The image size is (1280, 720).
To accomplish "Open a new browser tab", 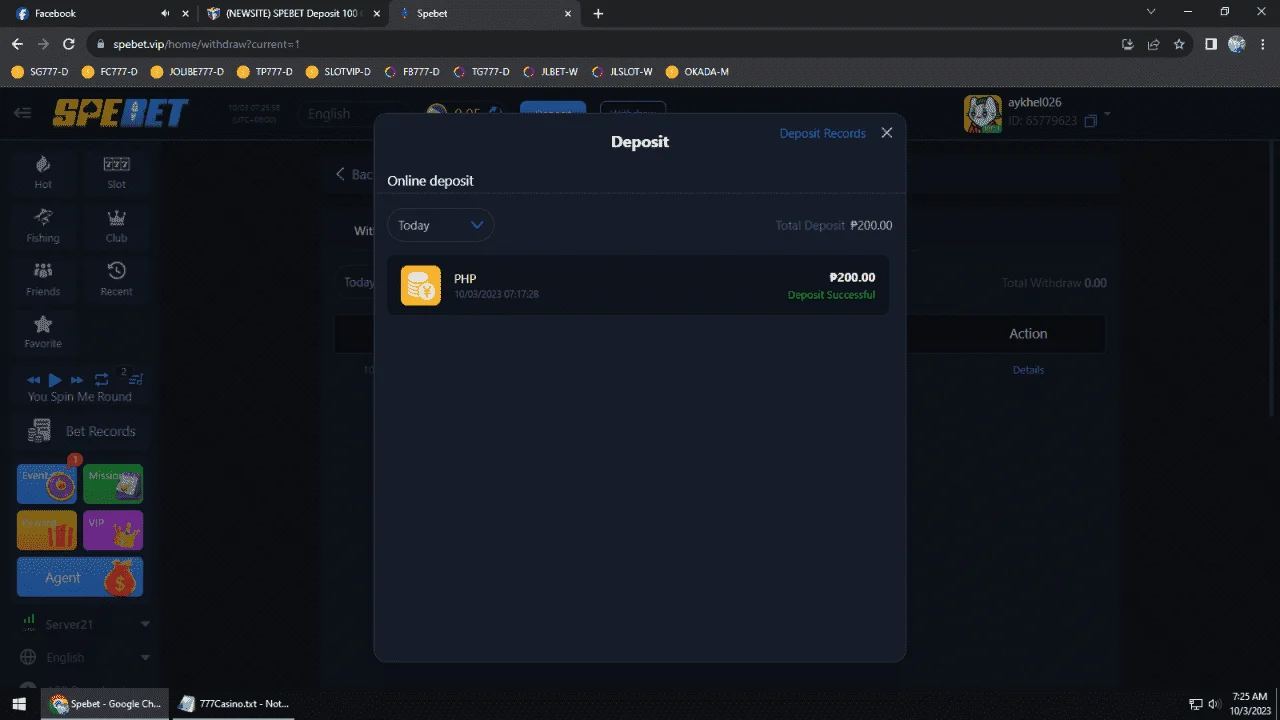I will [x=598, y=14].
